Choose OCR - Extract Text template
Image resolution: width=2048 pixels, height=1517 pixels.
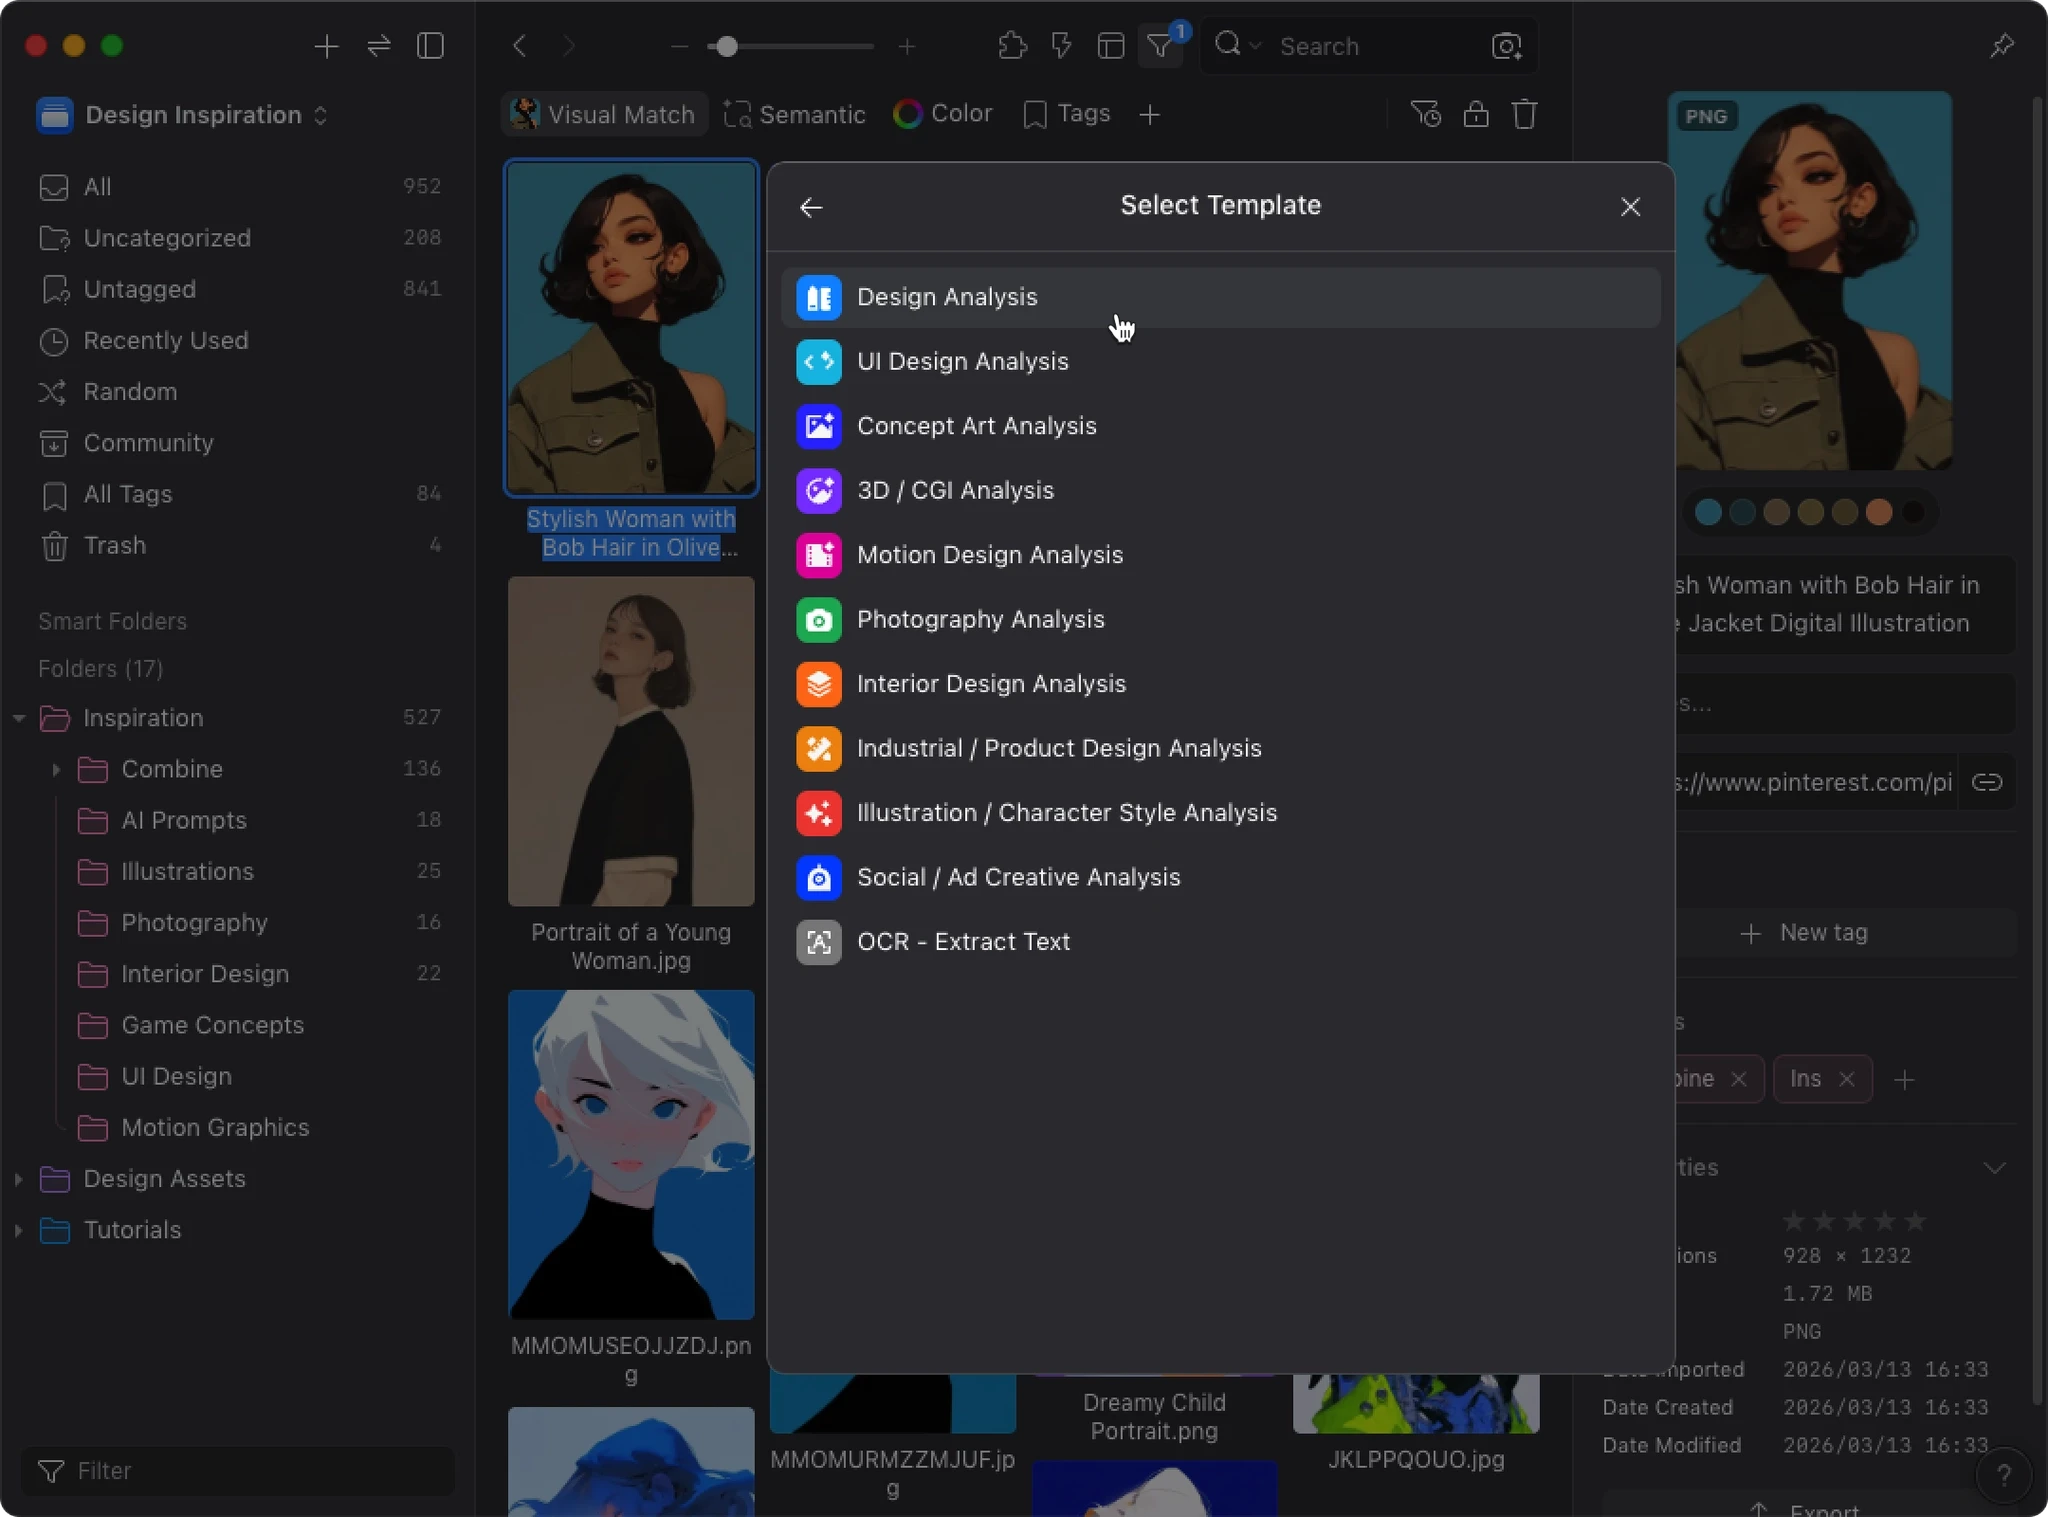point(963,942)
